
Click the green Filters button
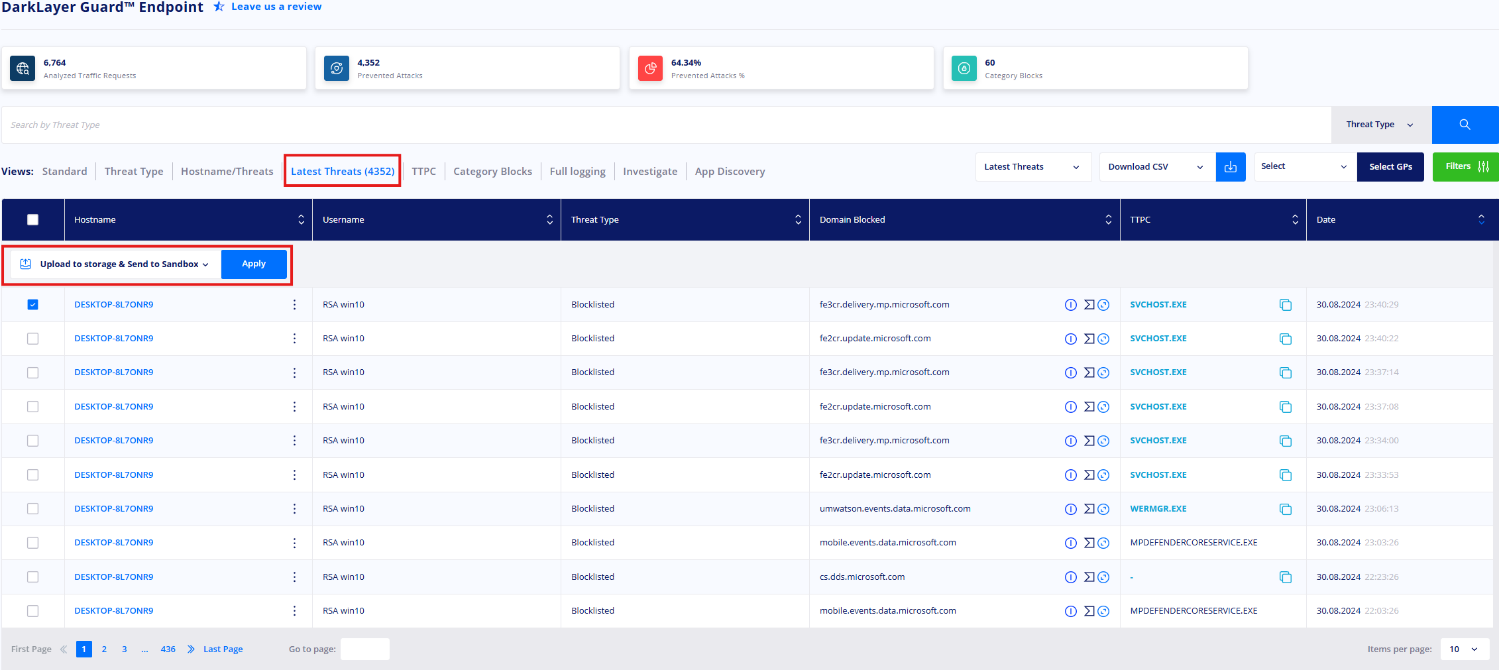pyautogui.click(x=1465, y=167)
